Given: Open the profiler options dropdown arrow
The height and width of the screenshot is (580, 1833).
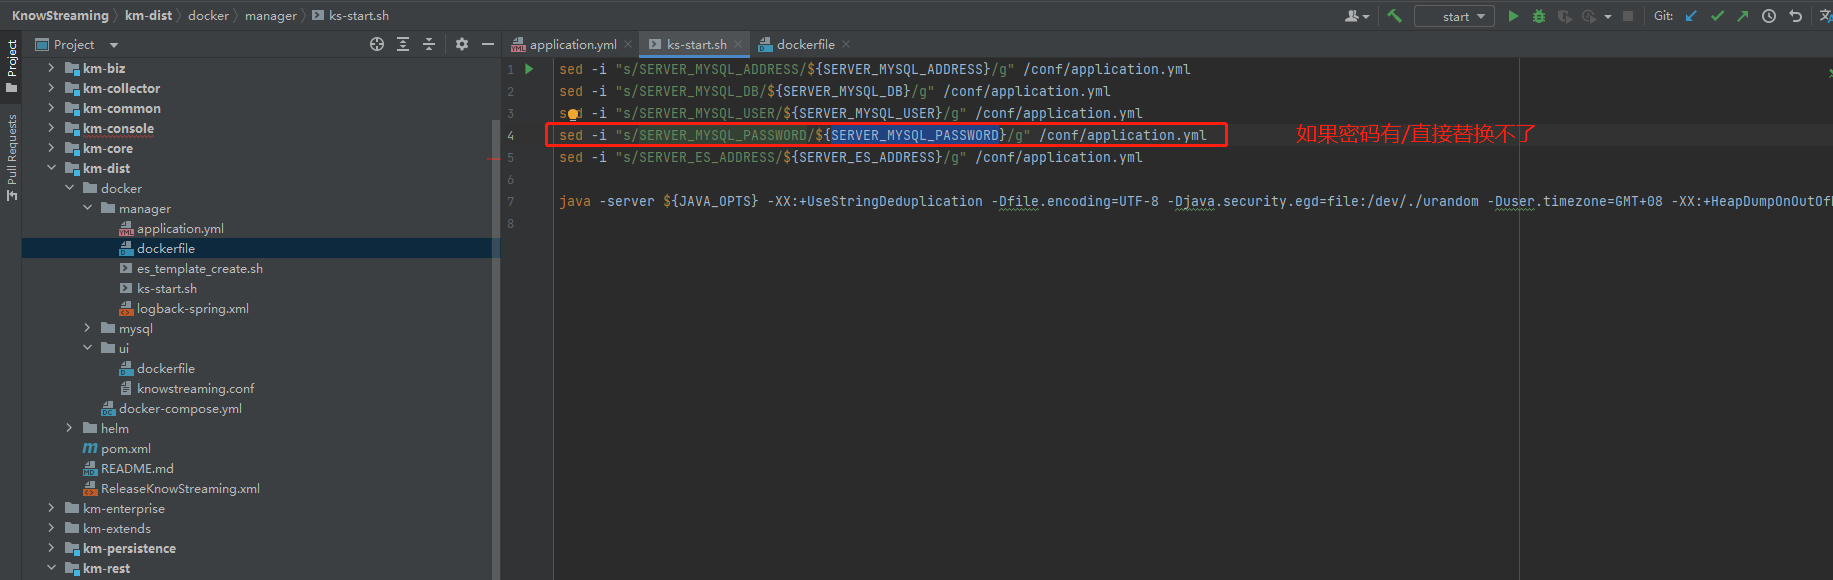Looking at the screenshot, I should pos(1608,17).
